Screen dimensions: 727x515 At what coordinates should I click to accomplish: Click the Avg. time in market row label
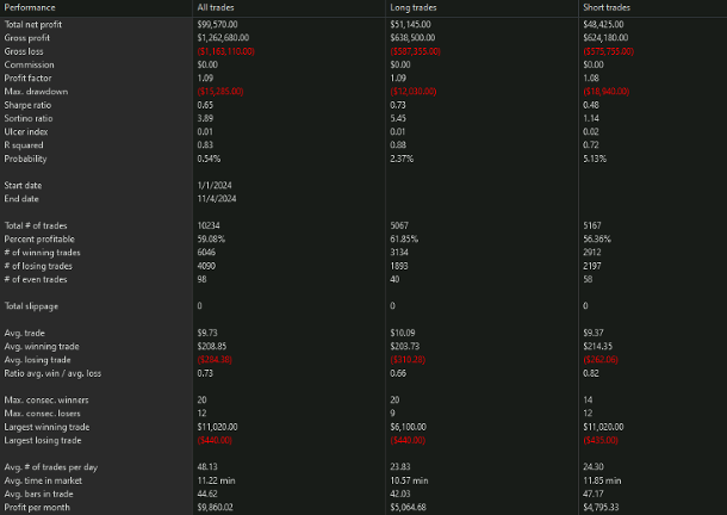pos(41,480)
